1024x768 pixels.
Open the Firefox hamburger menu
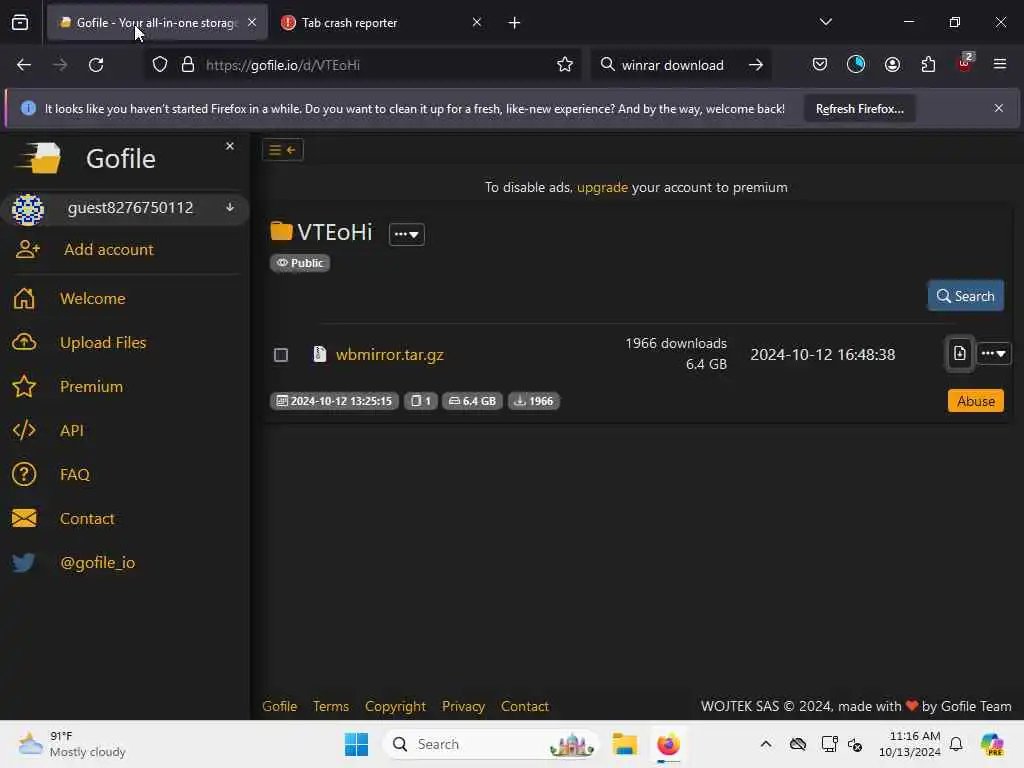click(x=1000, y=64)
